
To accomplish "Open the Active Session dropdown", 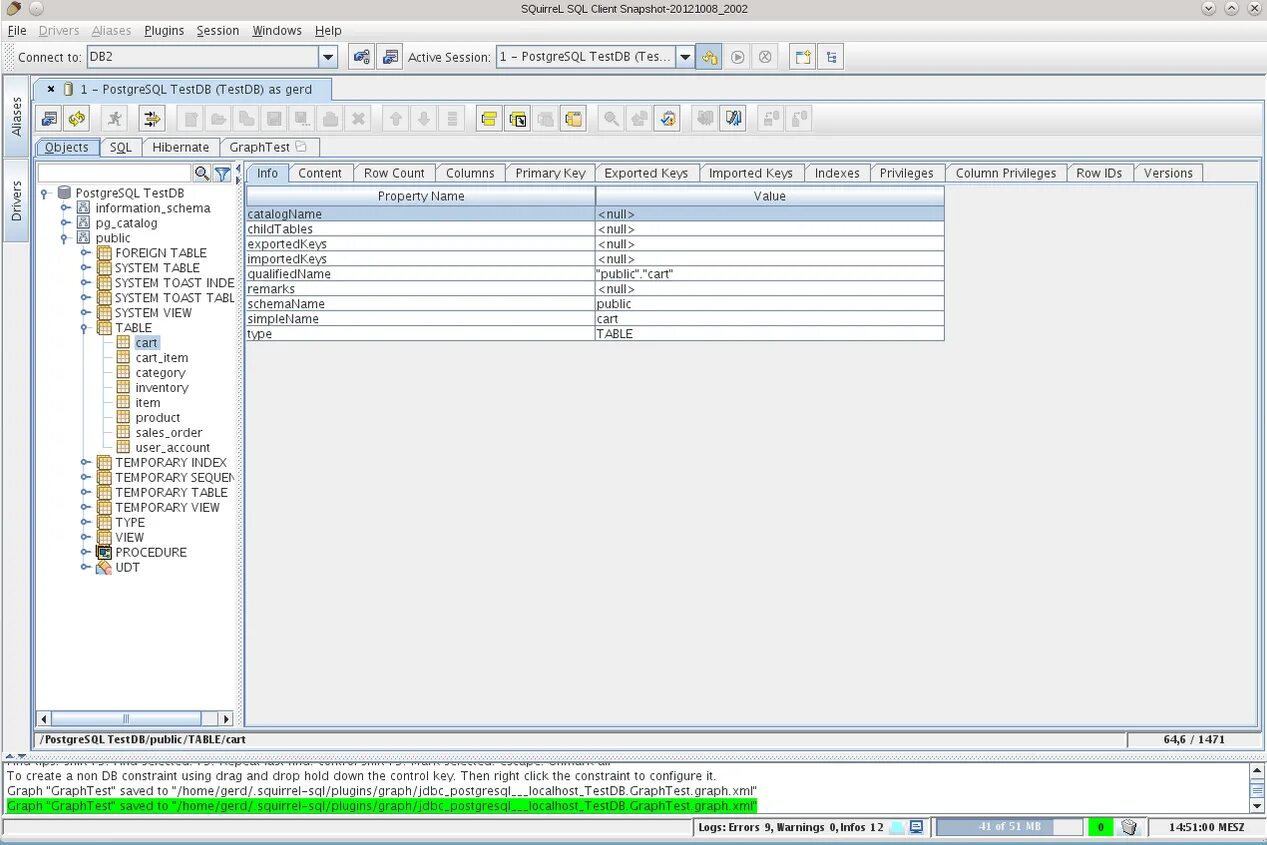I will 685,57.
